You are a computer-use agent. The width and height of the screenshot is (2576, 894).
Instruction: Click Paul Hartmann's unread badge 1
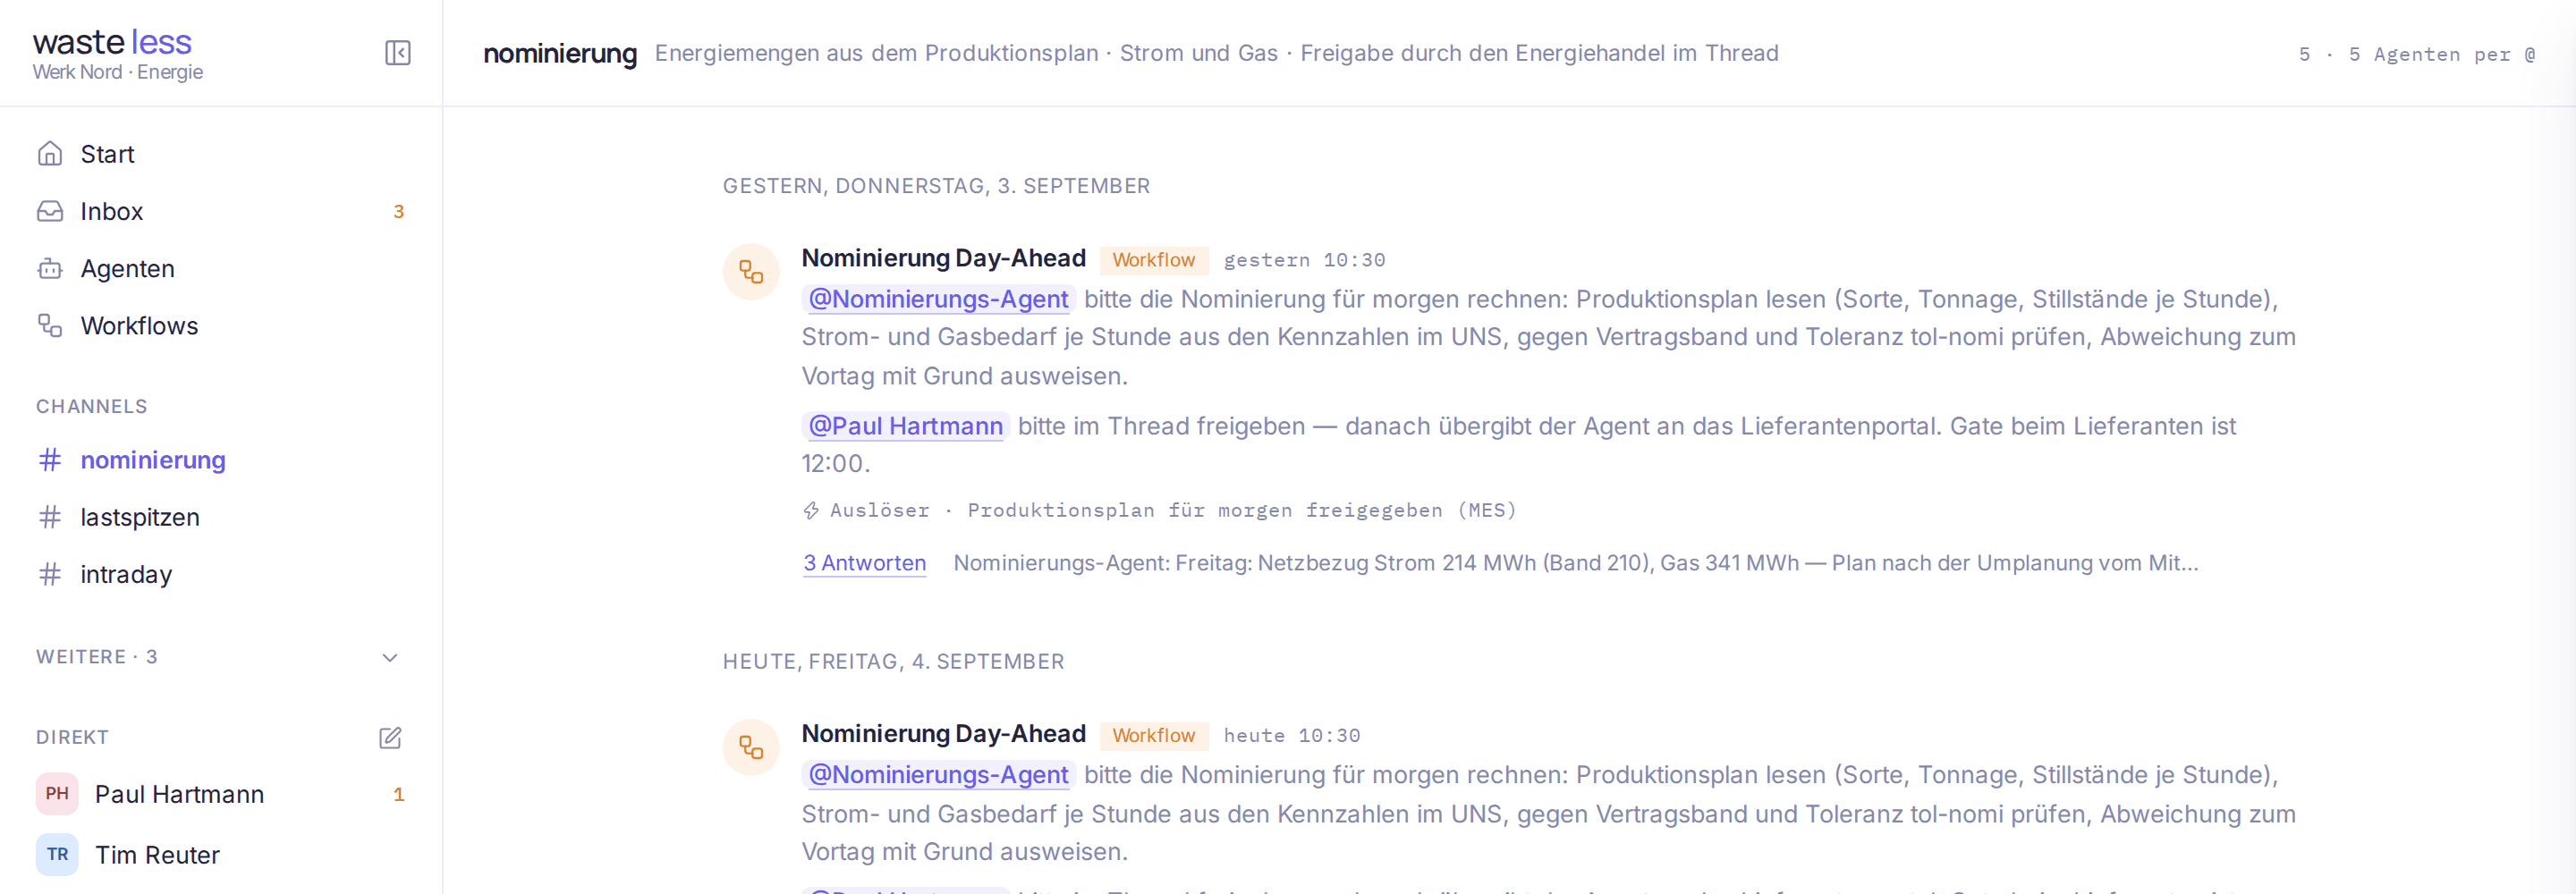(x=398, y=795)
